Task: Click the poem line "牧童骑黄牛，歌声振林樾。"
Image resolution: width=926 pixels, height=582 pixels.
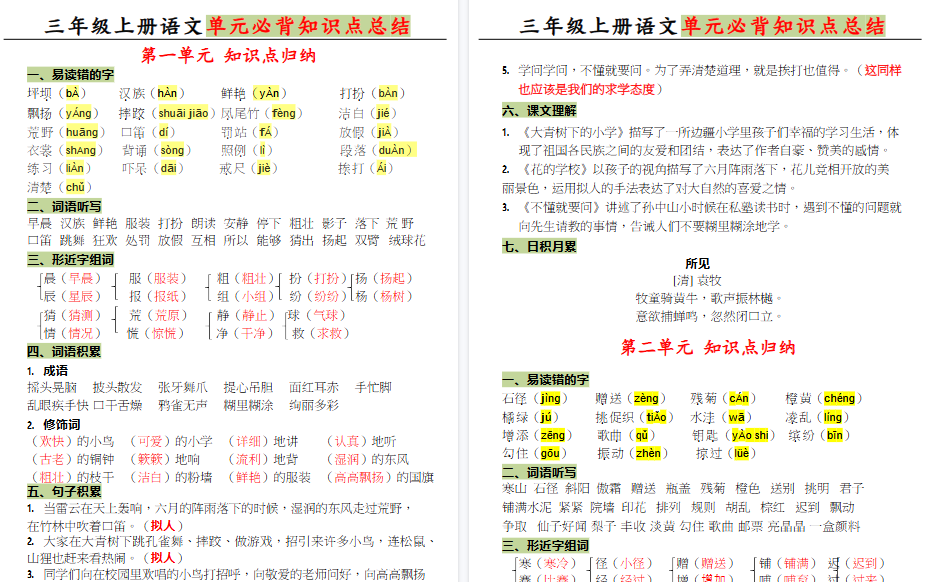Action: point(709,298)
